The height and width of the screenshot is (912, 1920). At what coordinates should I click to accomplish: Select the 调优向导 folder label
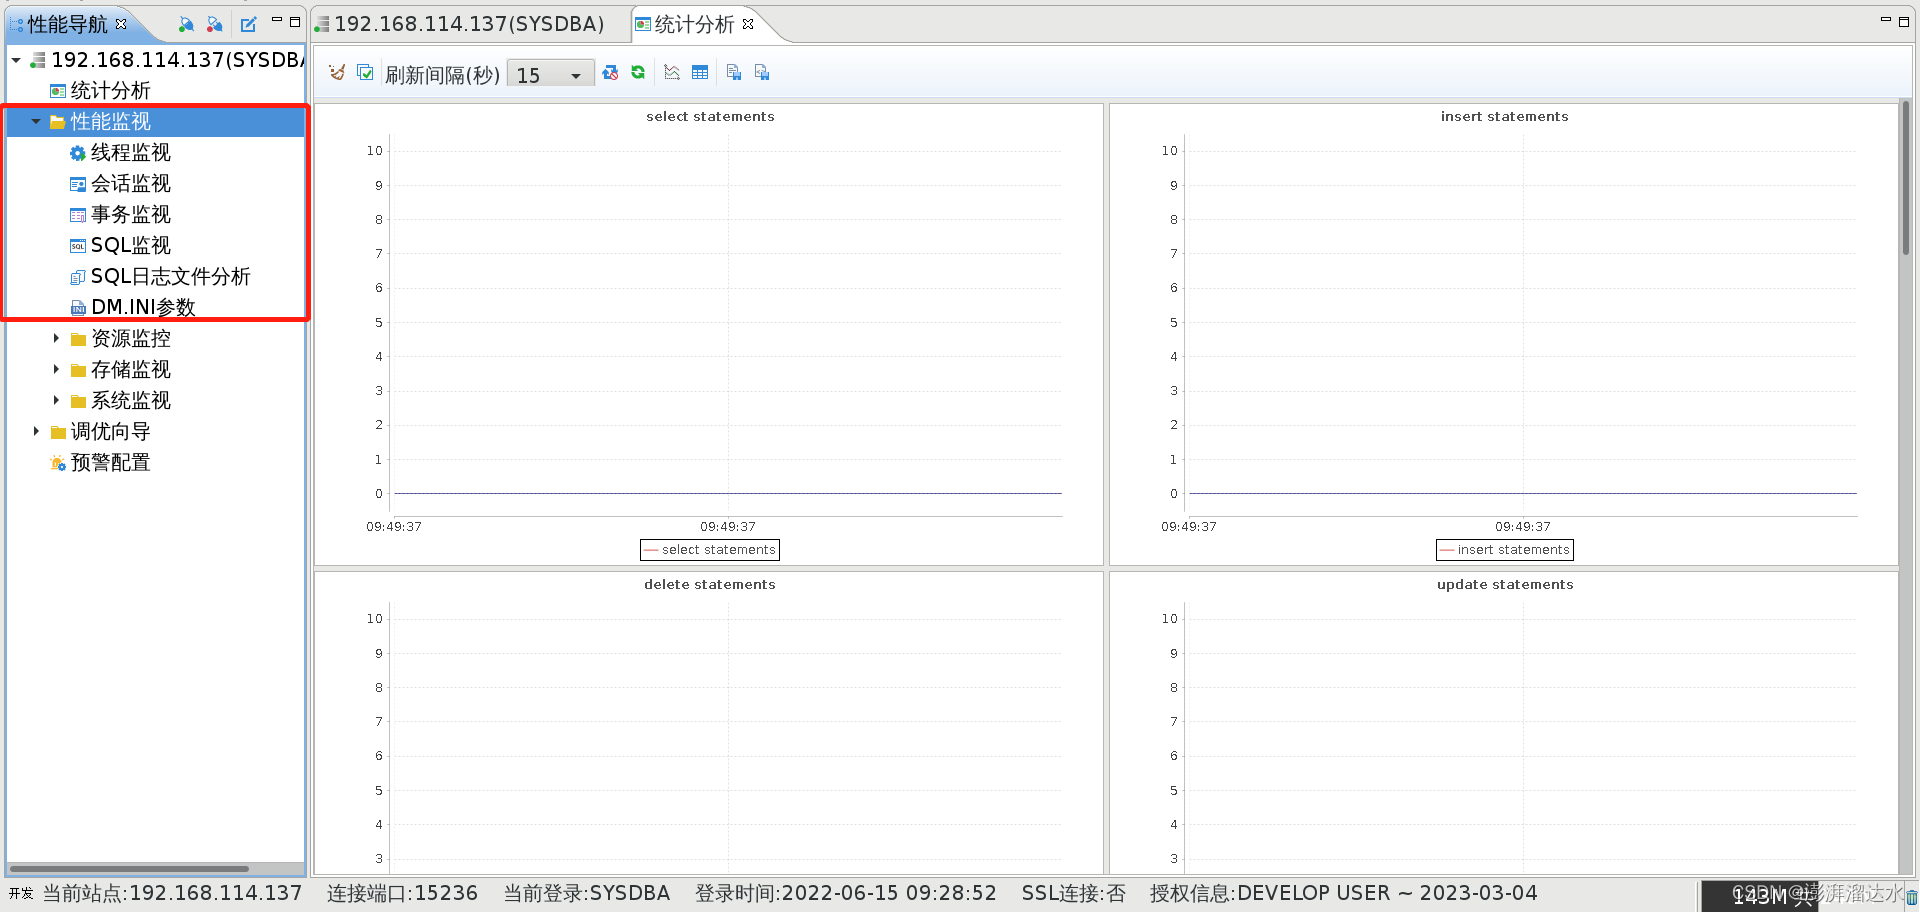click(x=110, y=431)
